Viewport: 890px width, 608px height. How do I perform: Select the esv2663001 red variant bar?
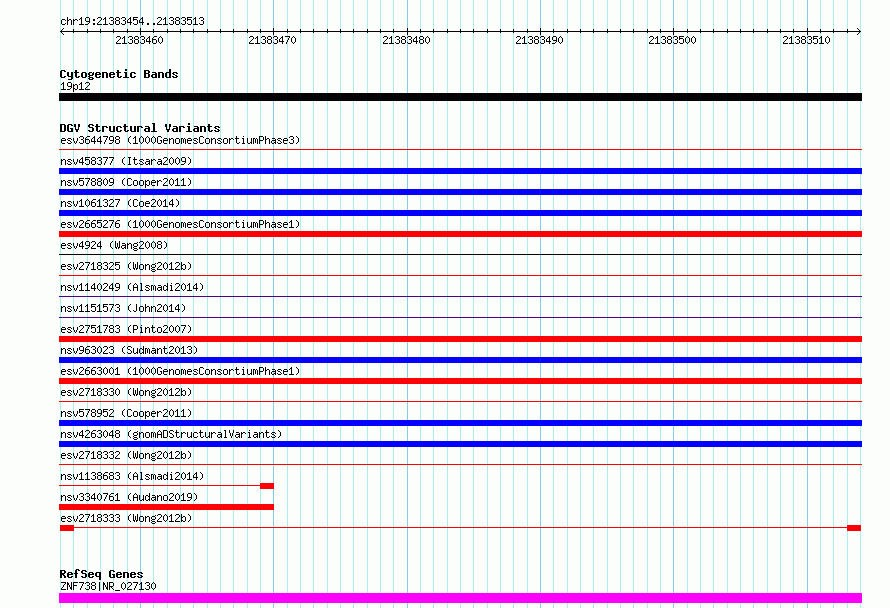coord(460,381)
